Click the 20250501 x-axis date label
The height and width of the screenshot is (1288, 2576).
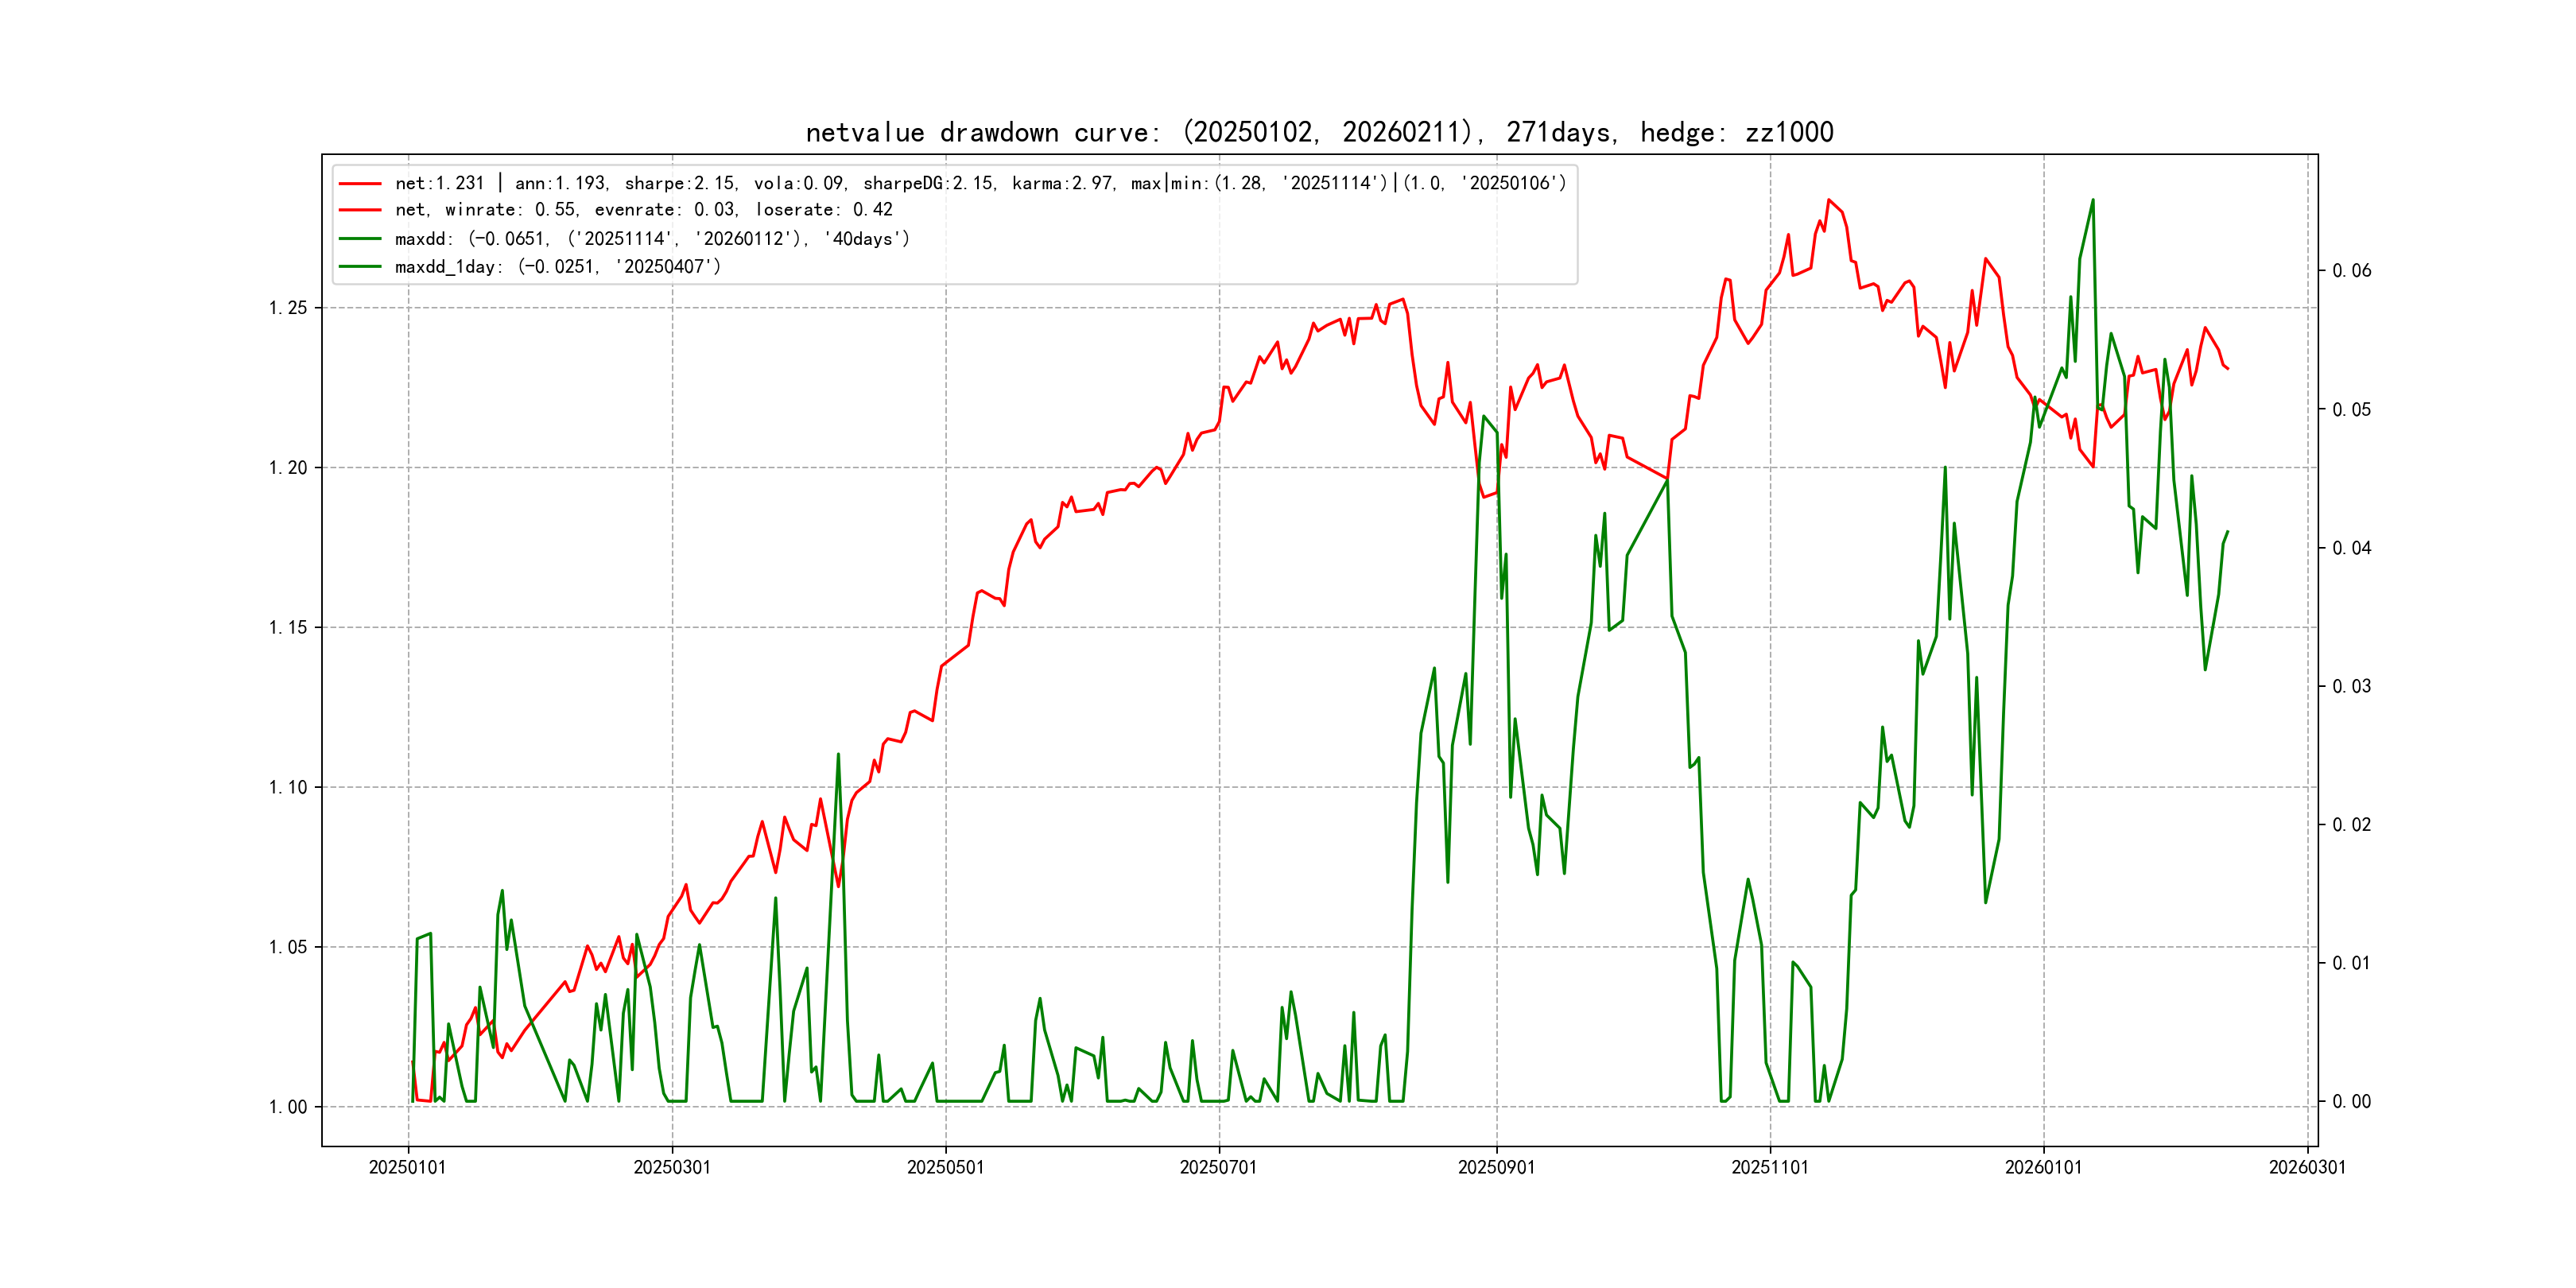click(x=945, y=1168)
